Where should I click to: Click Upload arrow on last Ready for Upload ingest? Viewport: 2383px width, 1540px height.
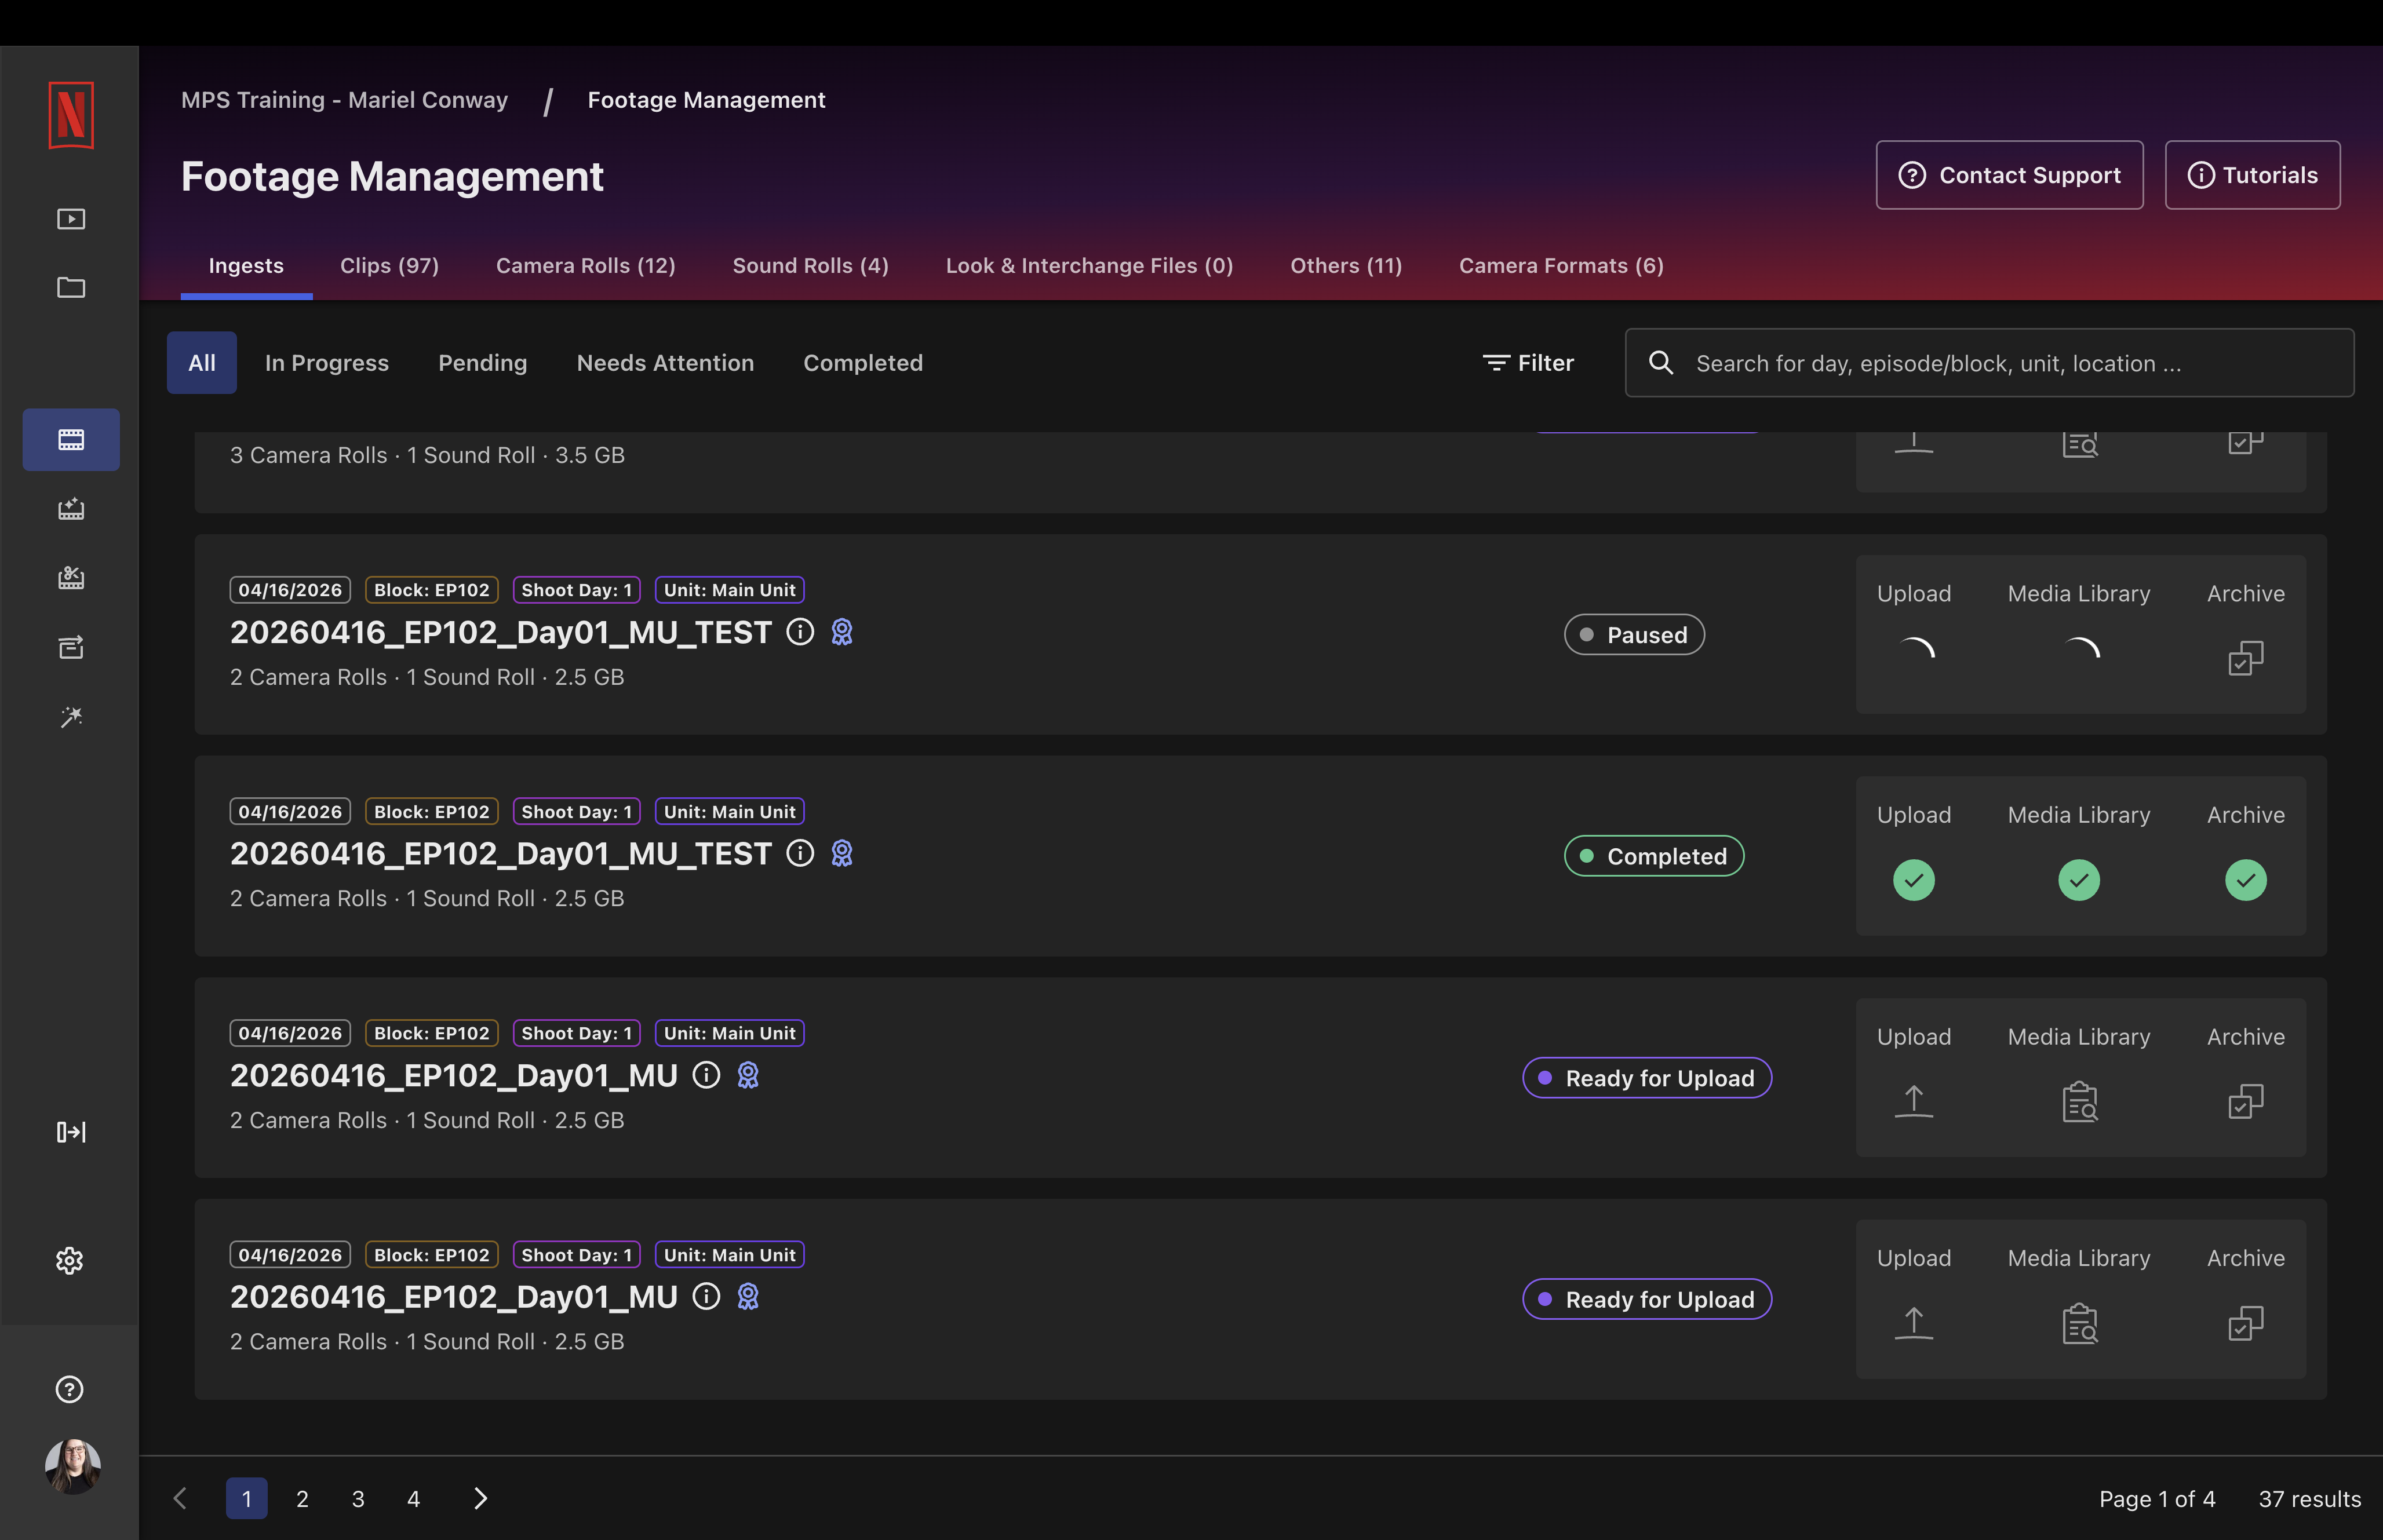coord(1914,1323)
